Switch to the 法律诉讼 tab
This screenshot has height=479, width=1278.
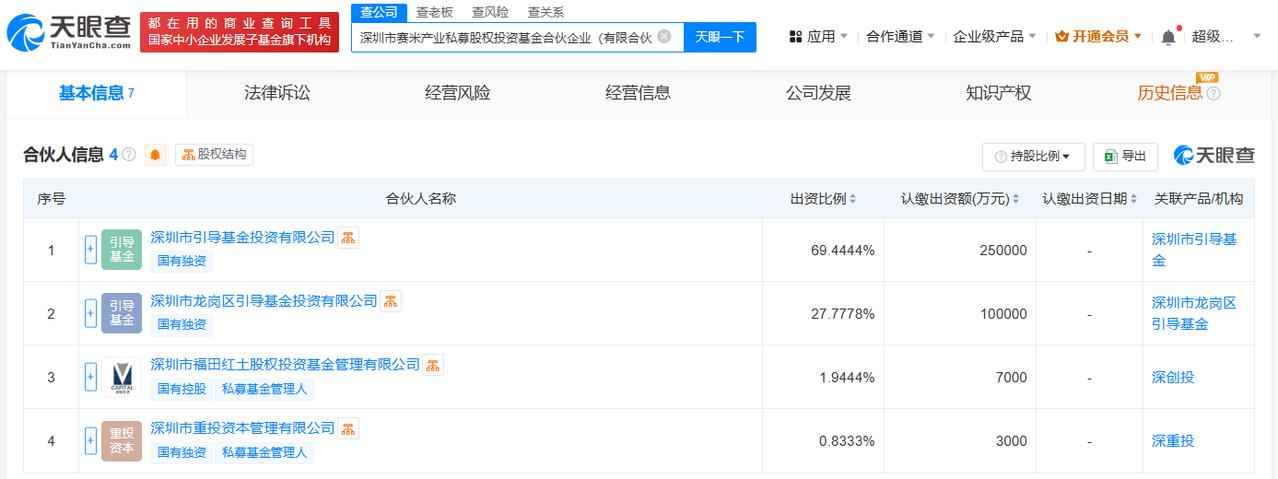(x=277, y=94)
